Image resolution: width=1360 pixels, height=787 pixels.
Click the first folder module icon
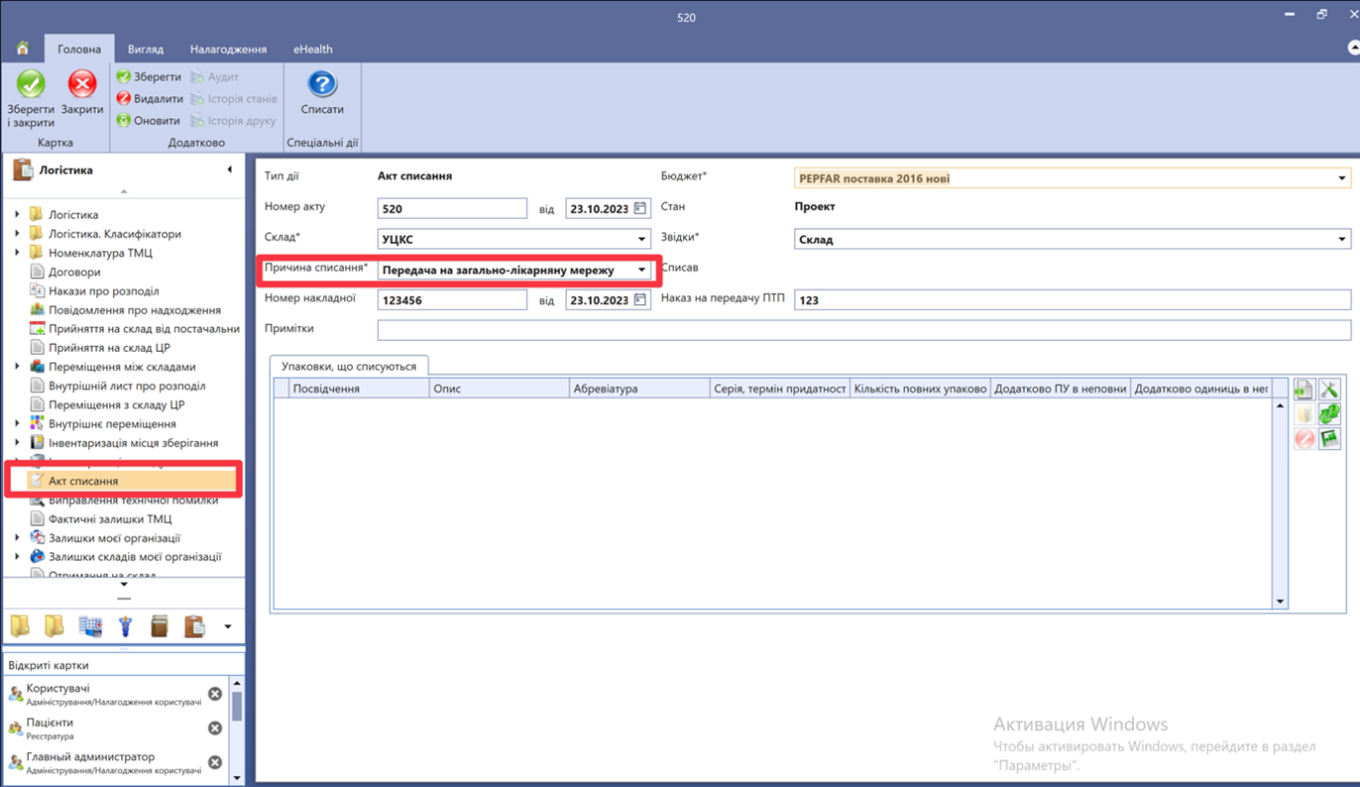20,627
